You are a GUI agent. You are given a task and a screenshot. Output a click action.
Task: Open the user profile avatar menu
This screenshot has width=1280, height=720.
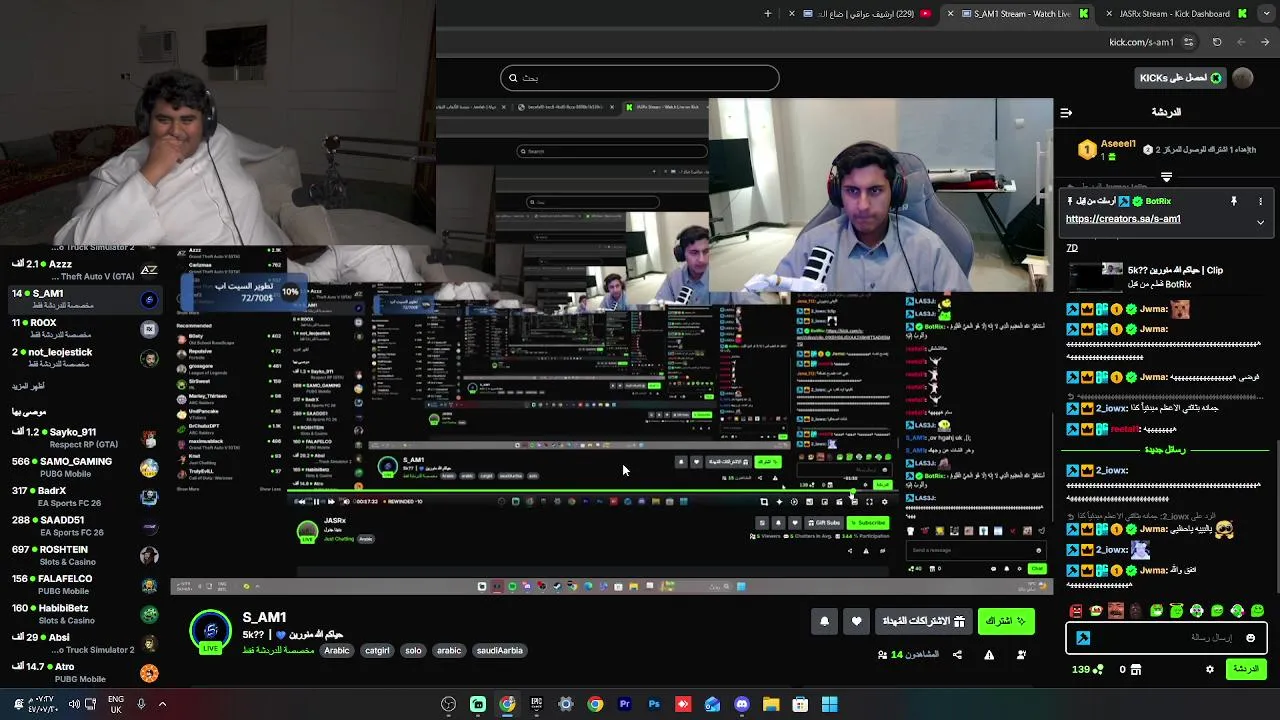(x=1243, y=78)
